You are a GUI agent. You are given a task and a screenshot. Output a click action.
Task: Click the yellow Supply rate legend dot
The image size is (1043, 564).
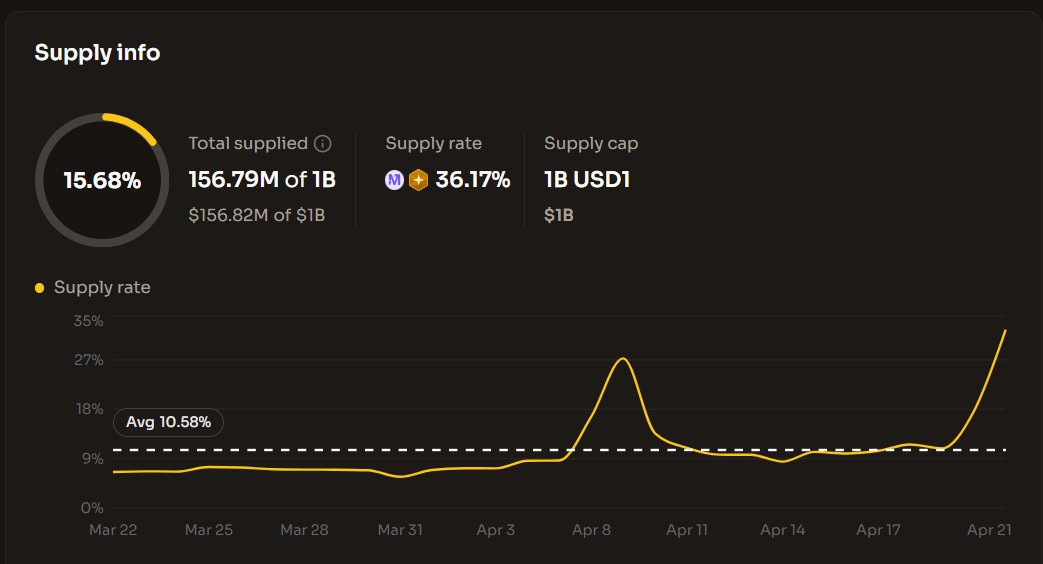tap(39, 288)
